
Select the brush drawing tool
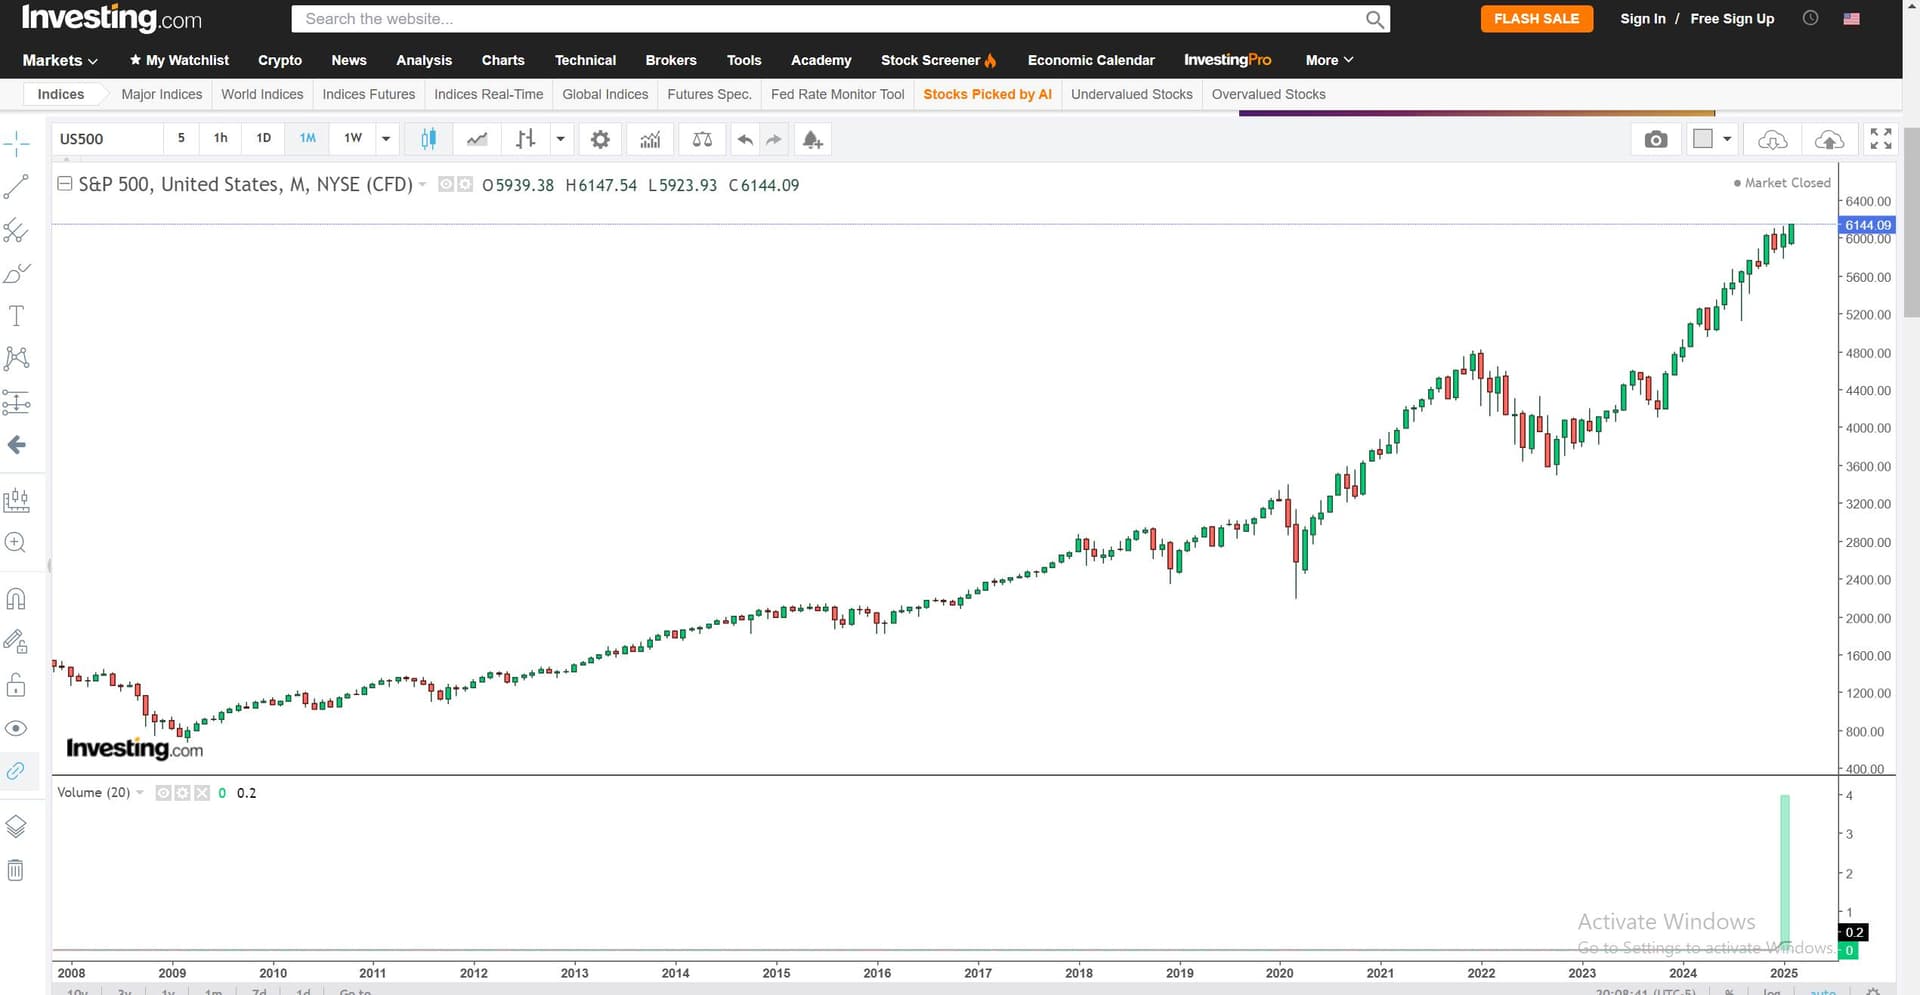[x=17, y=273]
